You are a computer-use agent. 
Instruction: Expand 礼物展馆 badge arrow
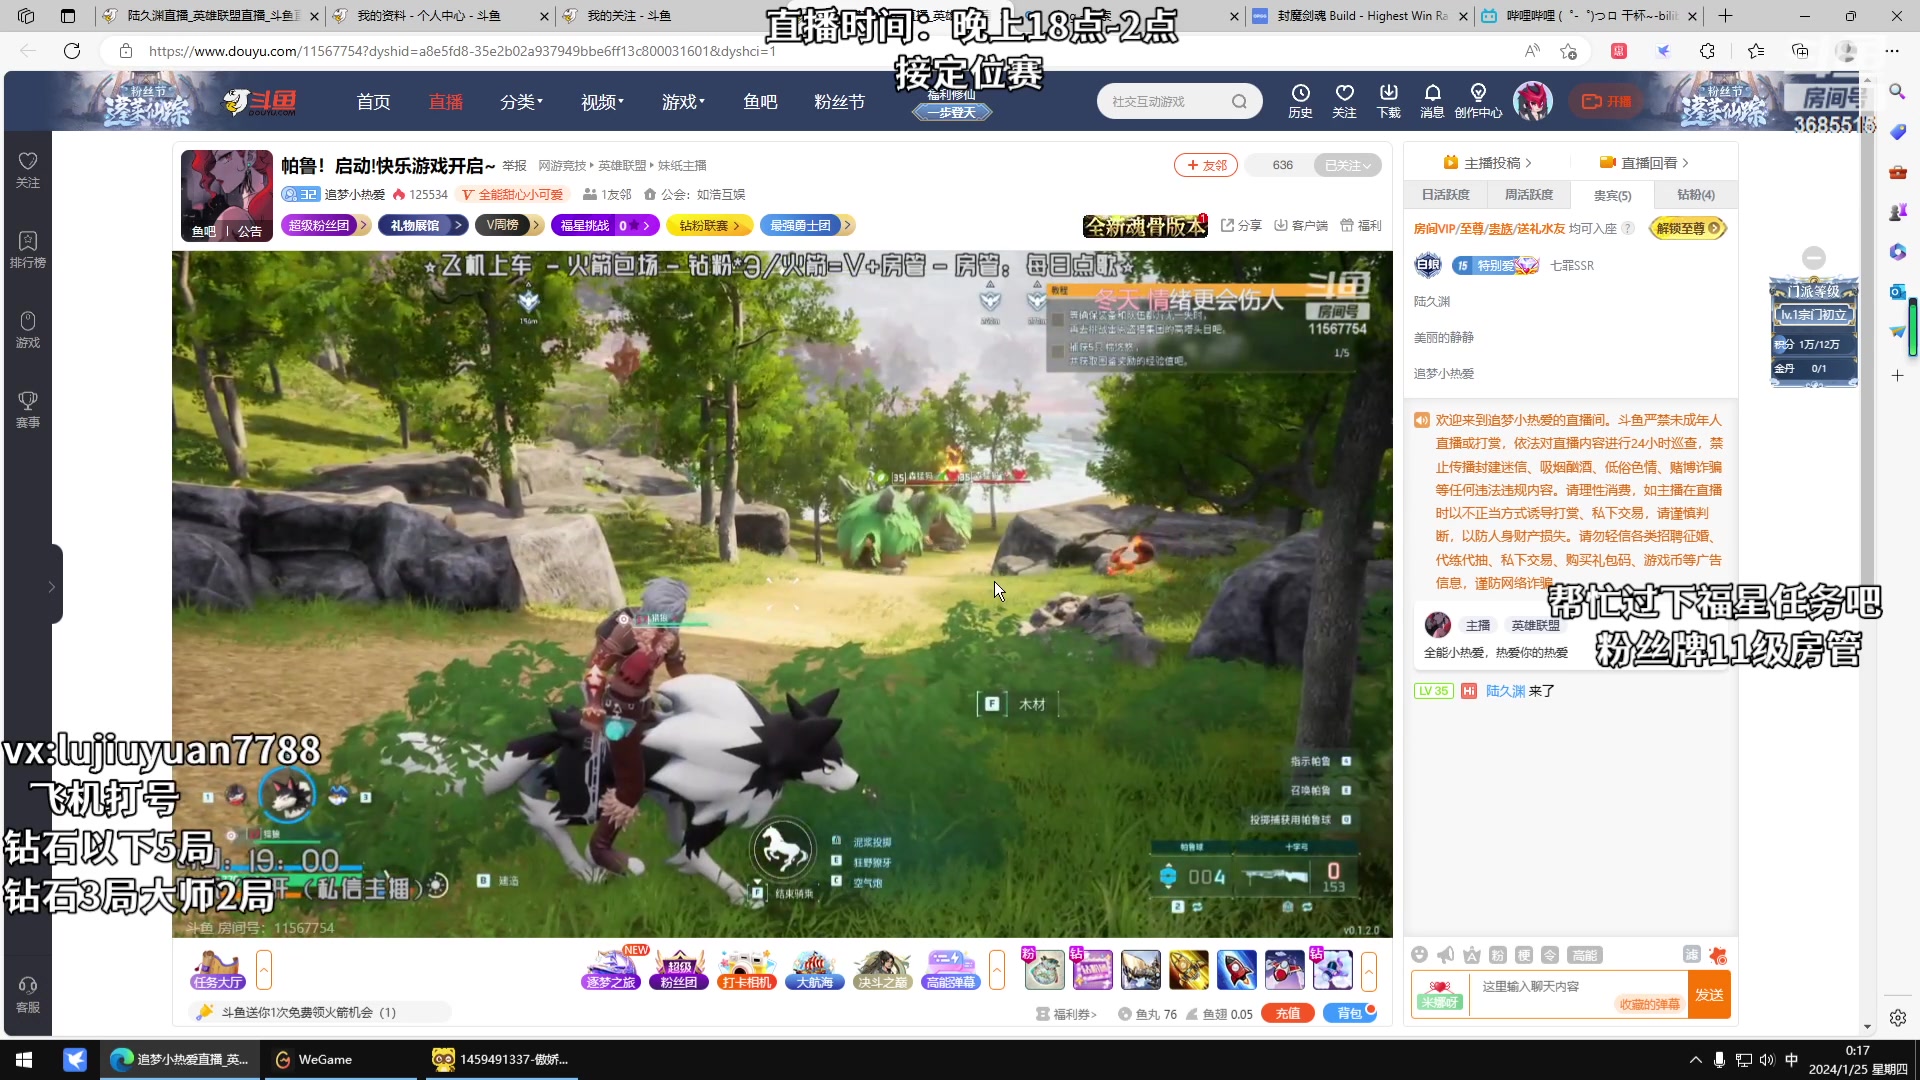(458, 225)
